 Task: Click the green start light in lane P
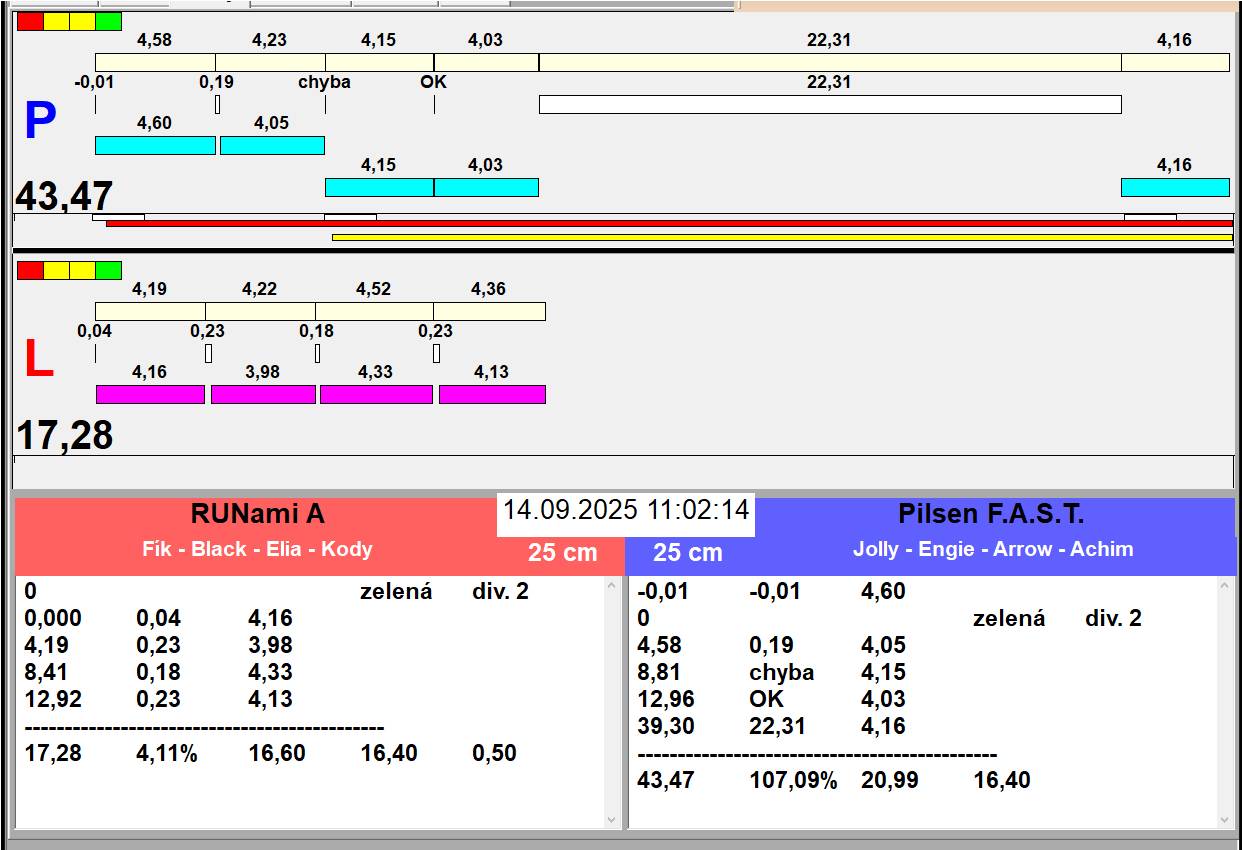(108, 21)
